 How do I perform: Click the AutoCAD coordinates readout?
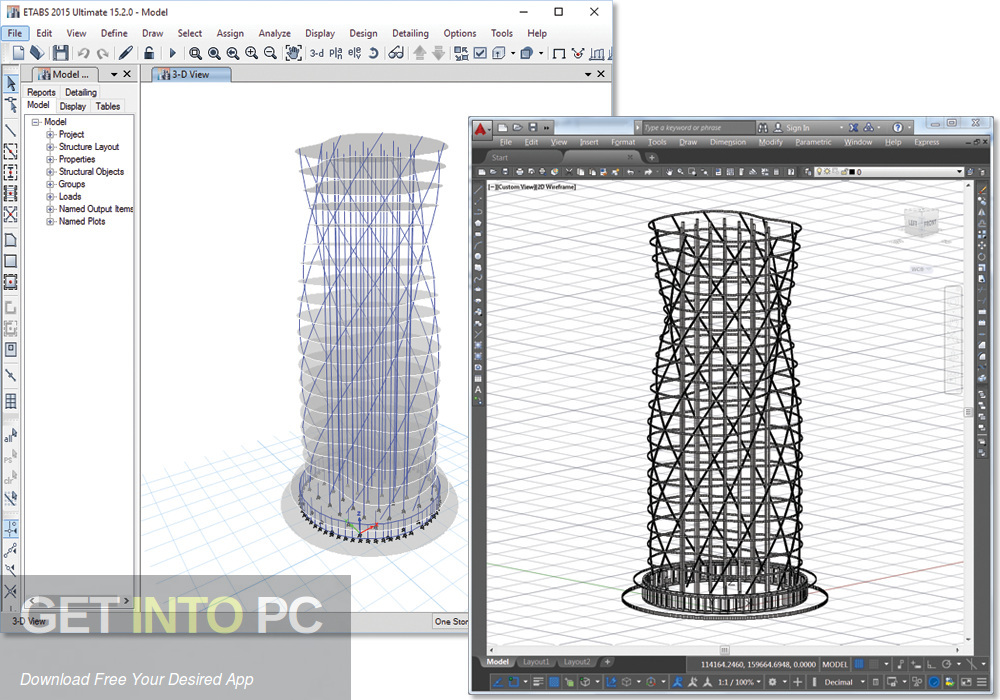[758, 664]
